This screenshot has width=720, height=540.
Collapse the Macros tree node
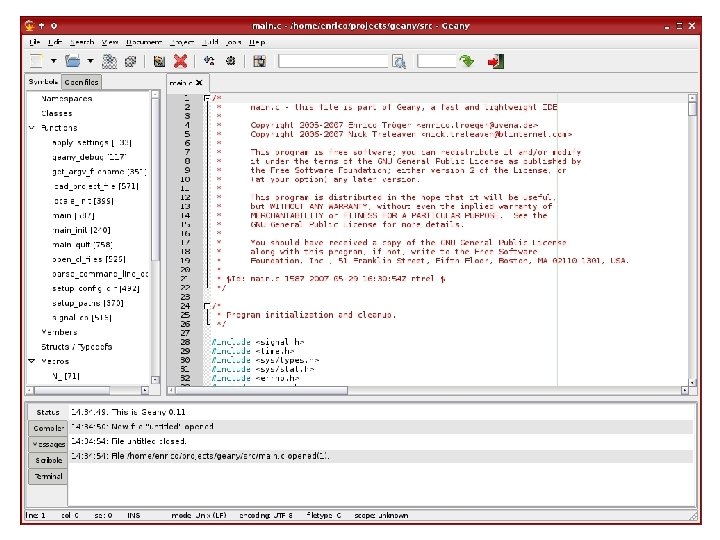(32, 361)
